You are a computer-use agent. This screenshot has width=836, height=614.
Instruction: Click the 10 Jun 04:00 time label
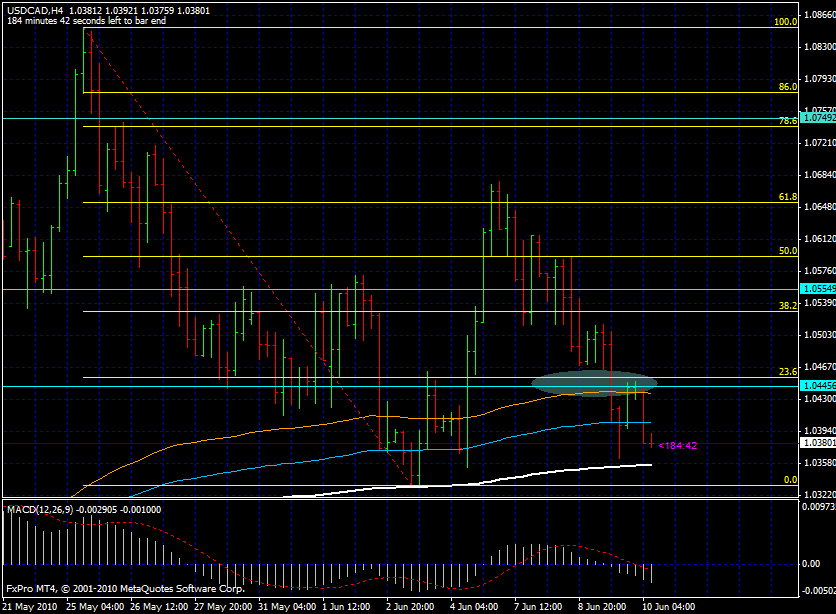[669, 607]
